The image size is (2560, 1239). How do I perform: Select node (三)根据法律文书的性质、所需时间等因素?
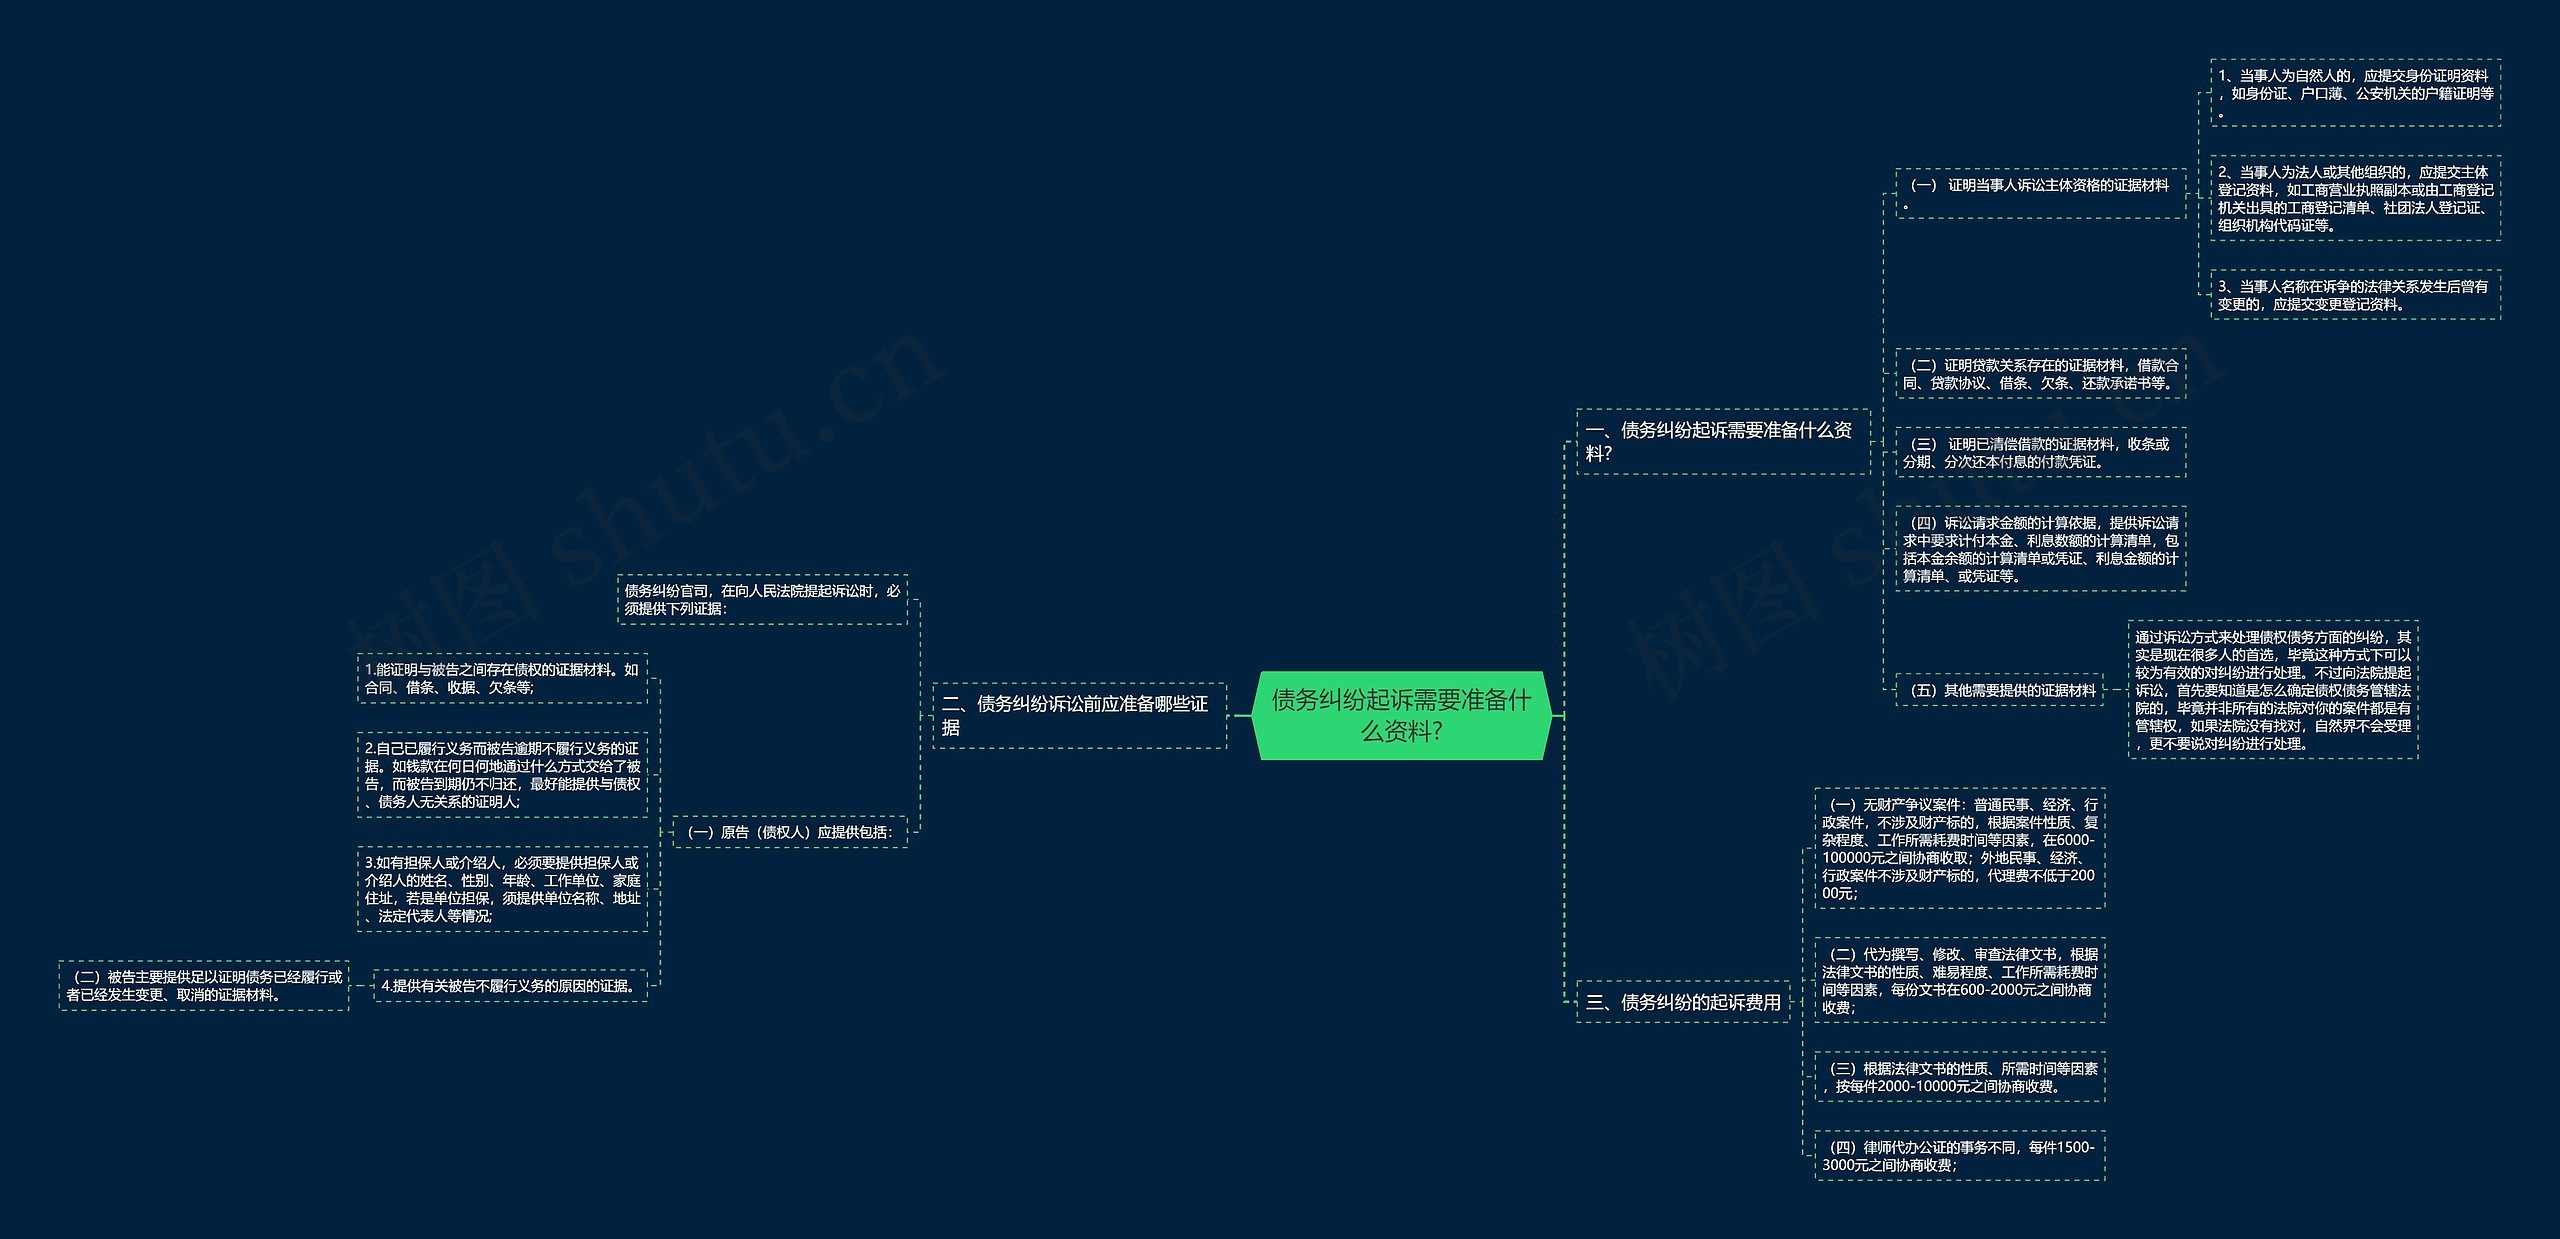pyautogui.click(x=1960, y=1077)
